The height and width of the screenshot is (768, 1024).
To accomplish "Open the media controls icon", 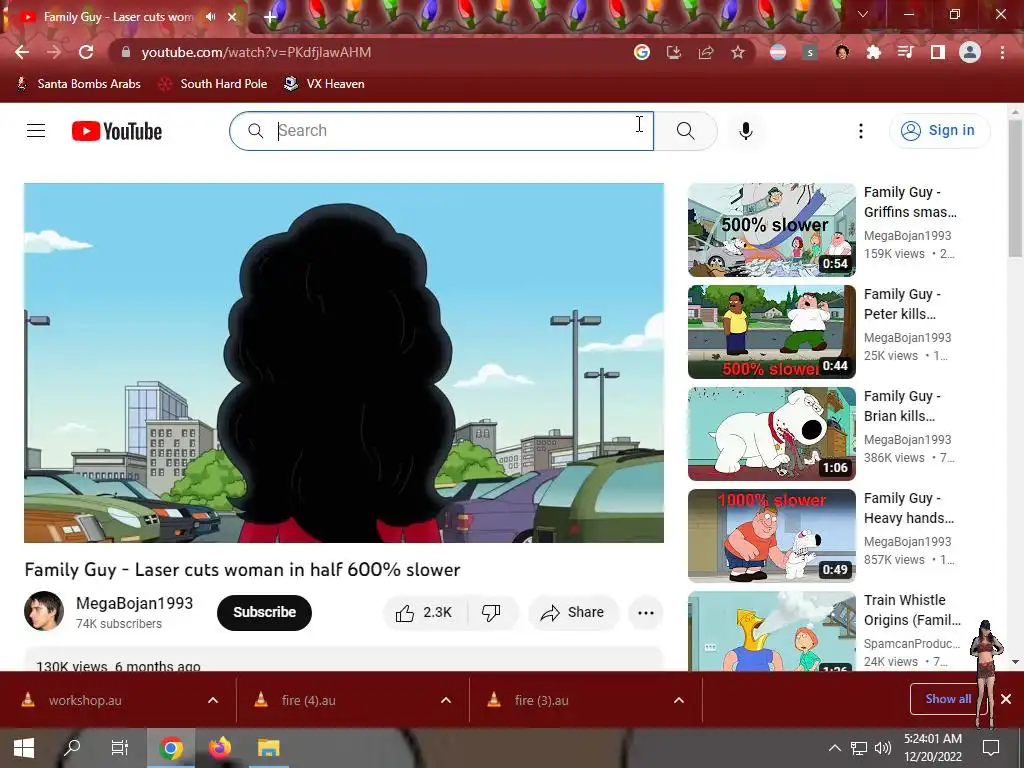I will click(x=906, y=52).
